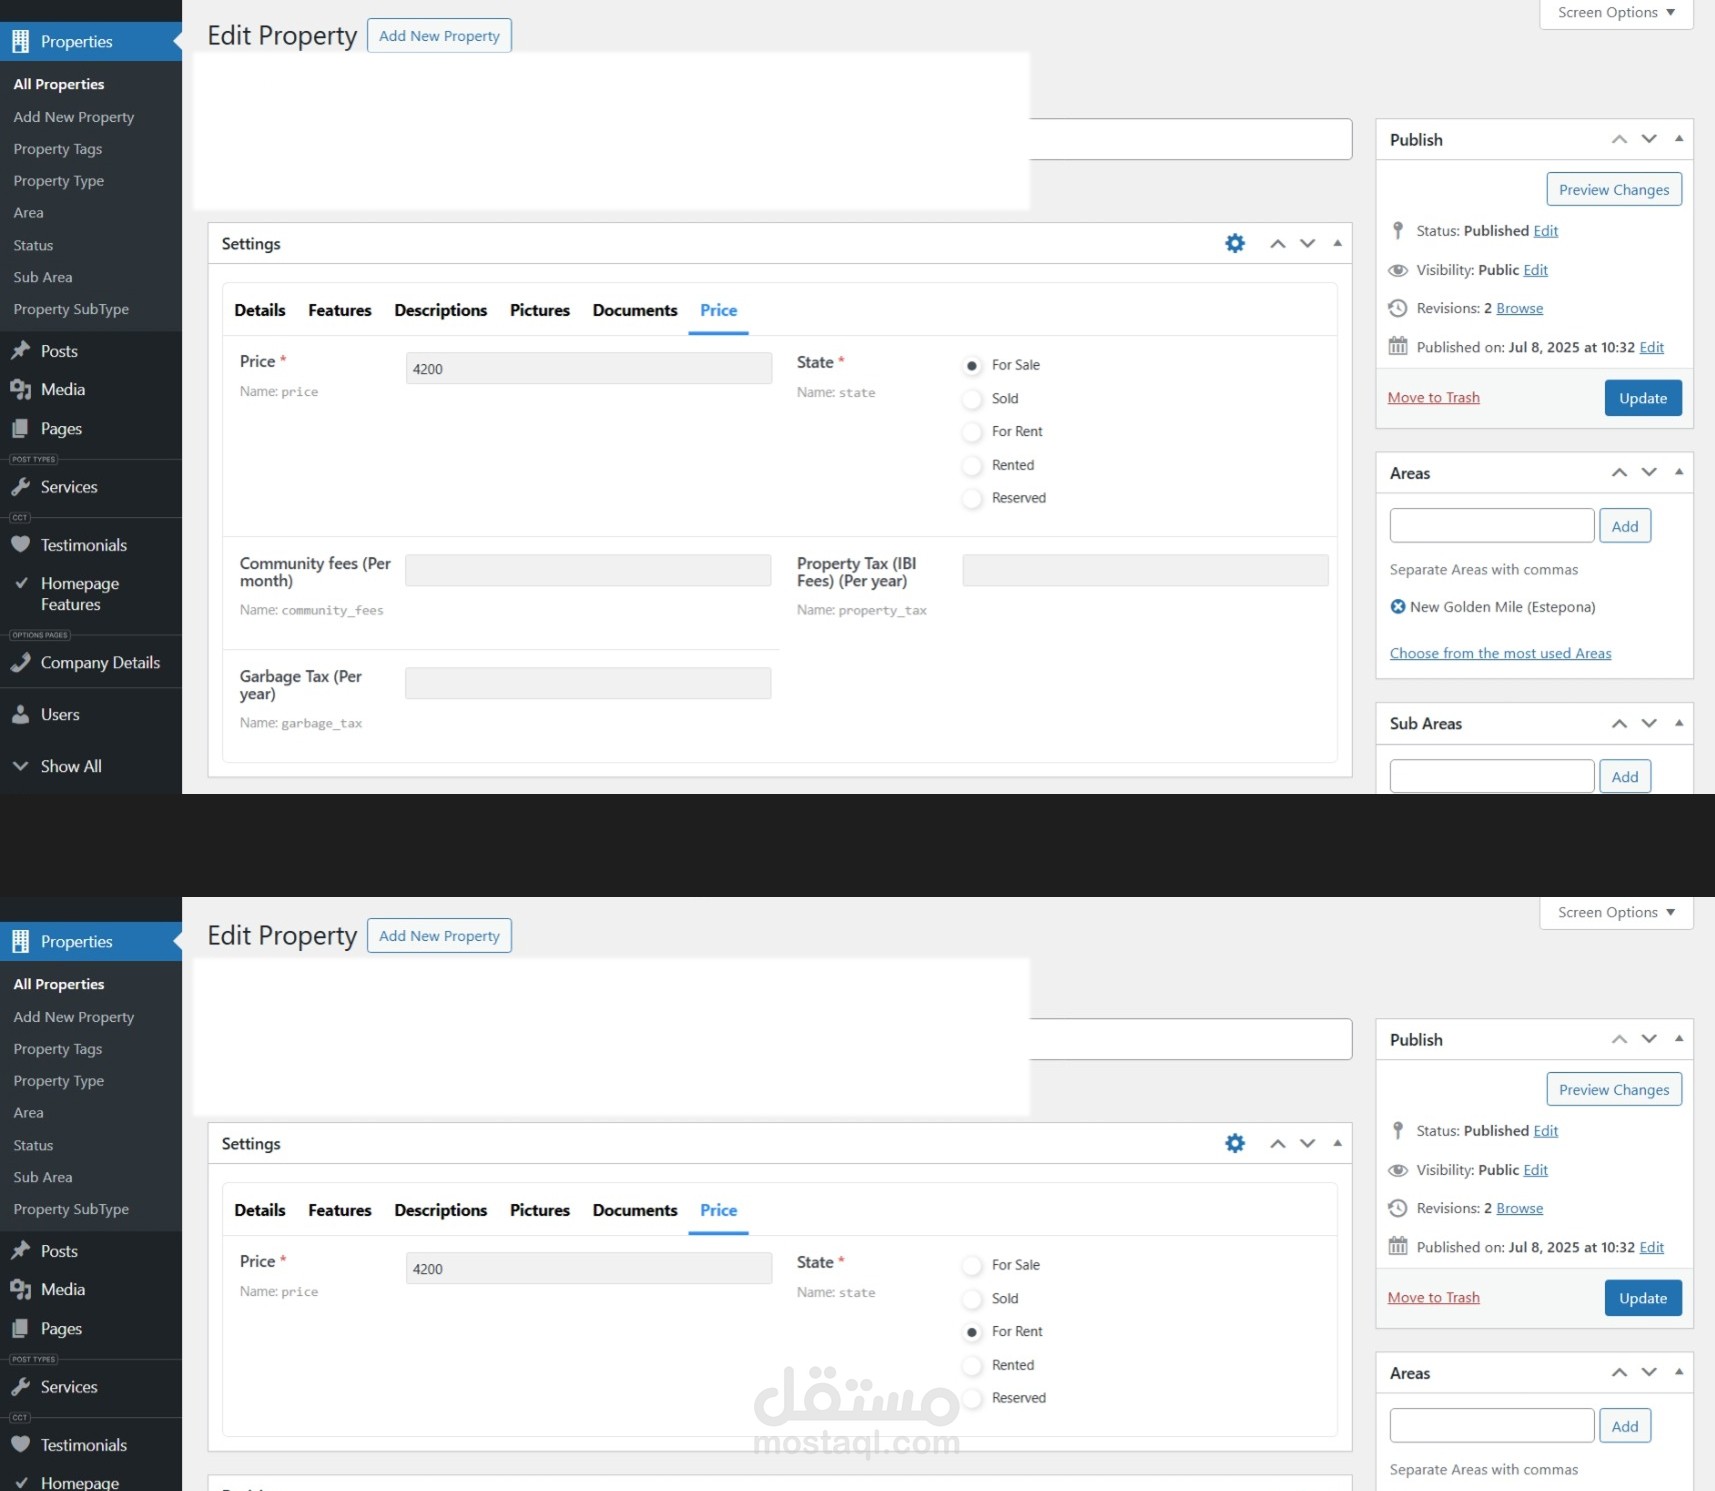The image size is (1715, 1491).
Task: Open Documents tab in lower screenshot
Action: click(635, 1210)
